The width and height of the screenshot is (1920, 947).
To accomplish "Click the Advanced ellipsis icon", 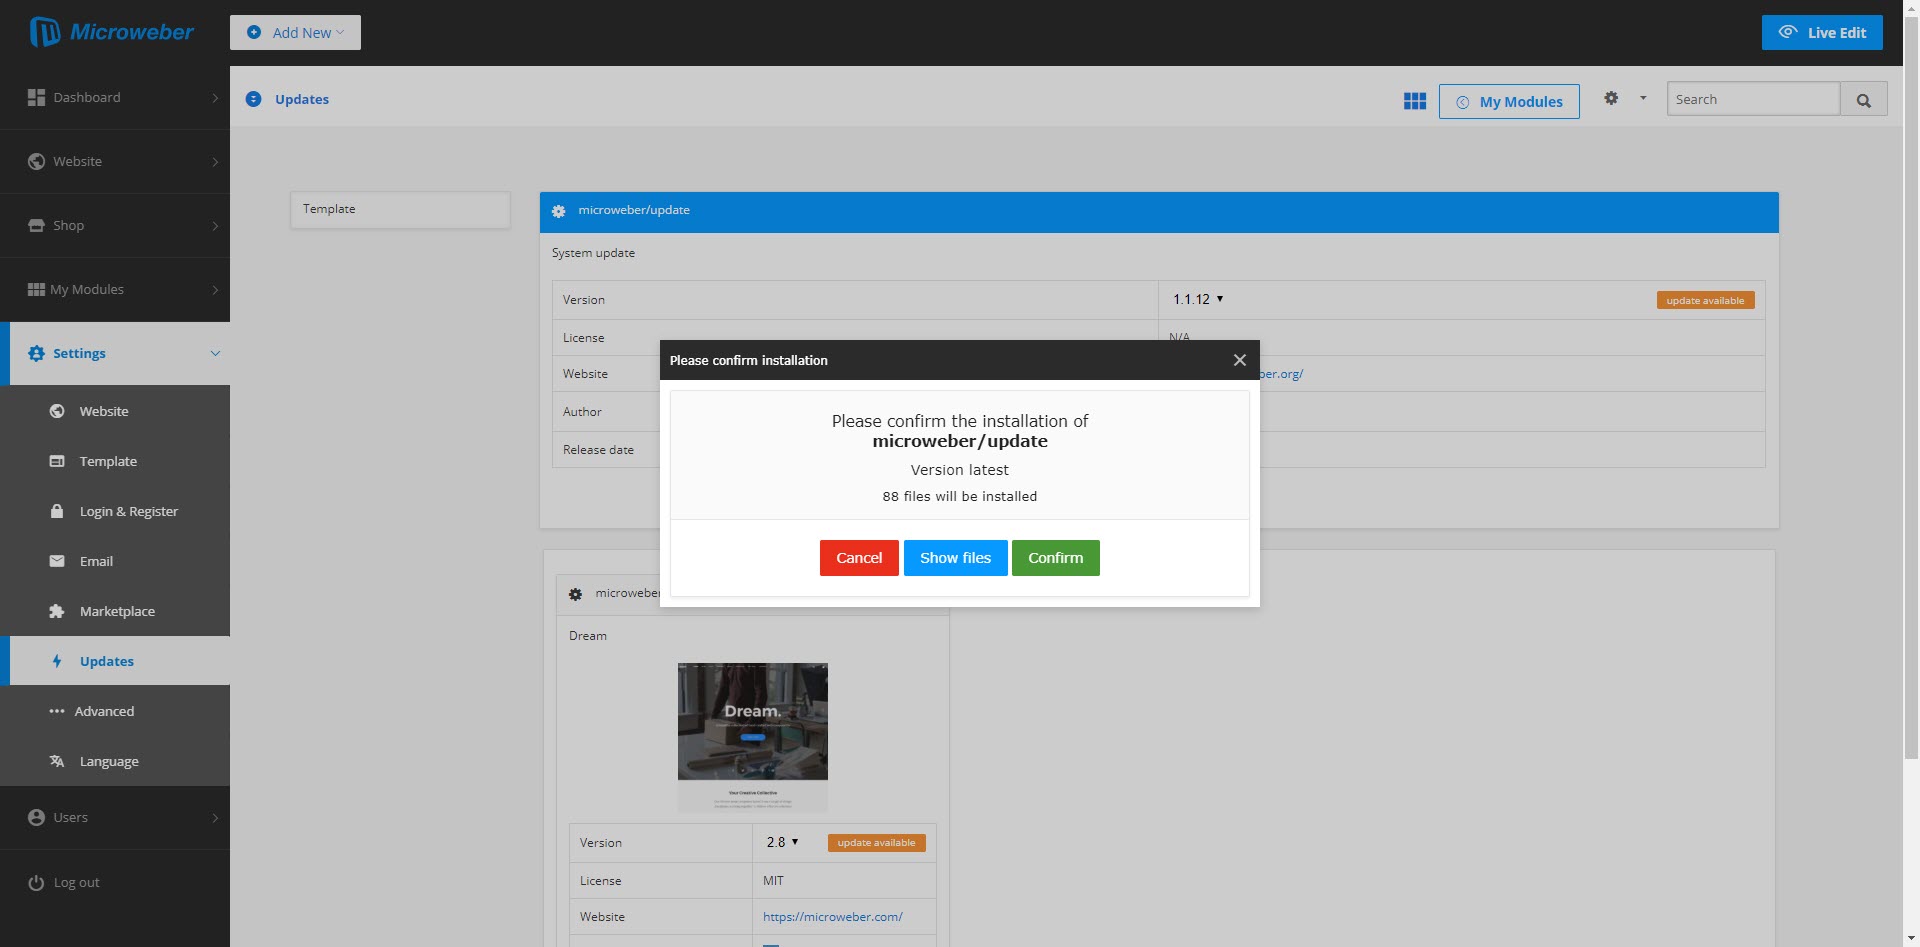I will pyautogui.click(x=57, y=711).
